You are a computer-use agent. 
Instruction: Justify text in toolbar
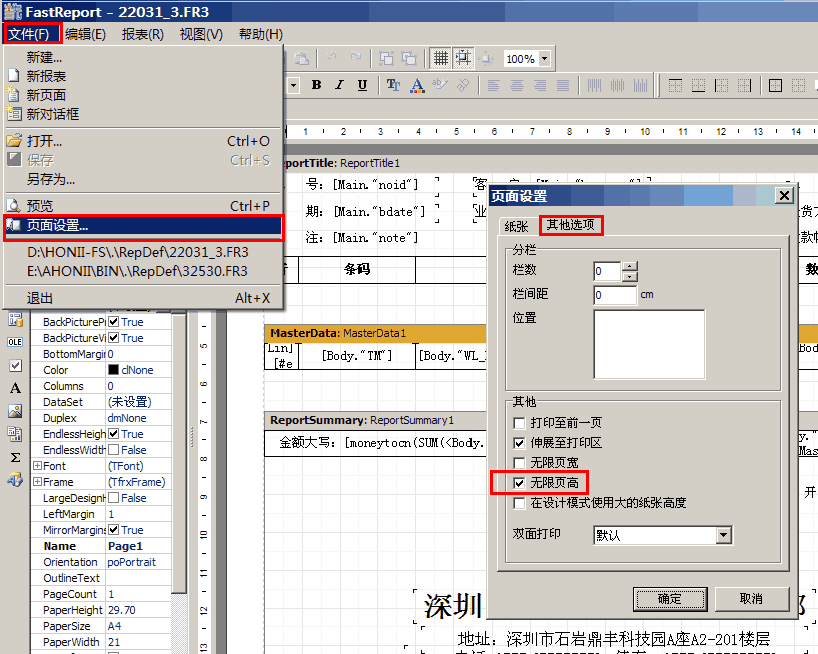pyautogui.click(x=563, y=85)
